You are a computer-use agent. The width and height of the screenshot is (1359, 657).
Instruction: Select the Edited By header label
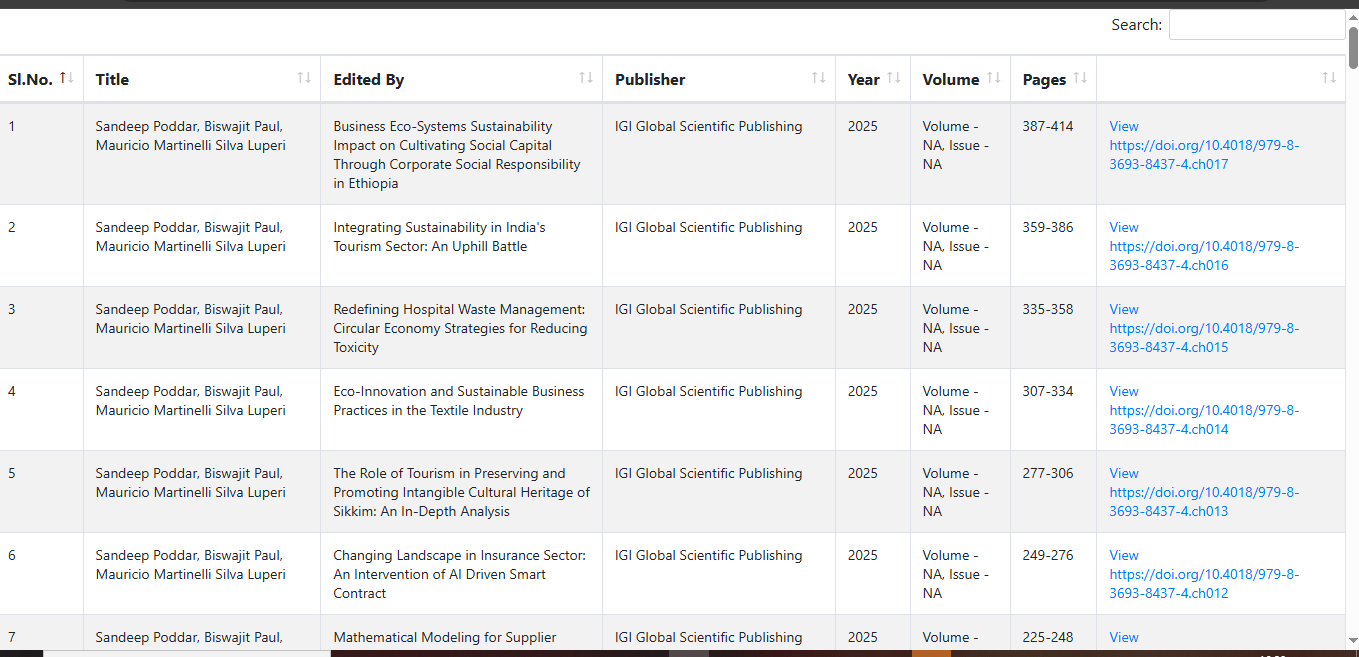tap(369, 80)
